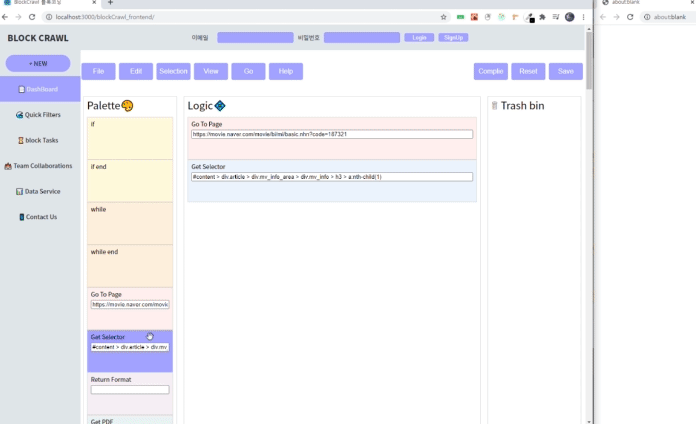The image size is (696, 424).
Task: Click the palette Get Selector input field
Action: (130, 347)
